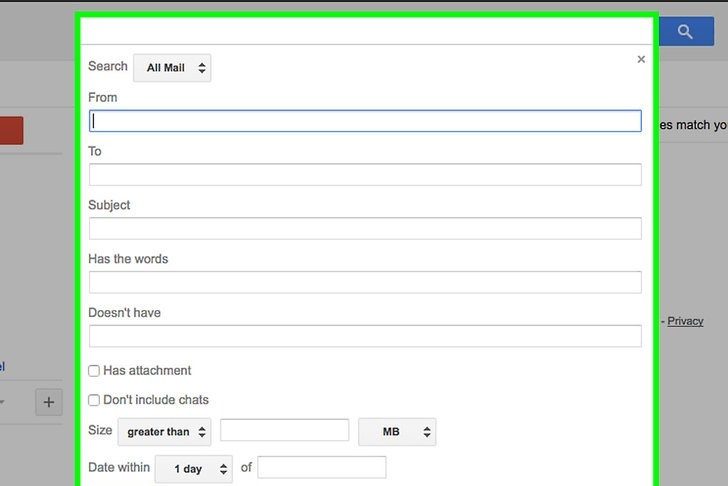This screenshot has width=728, height=486.
Task: Click the blue magnifier search button
Action: tap(685, 31)
